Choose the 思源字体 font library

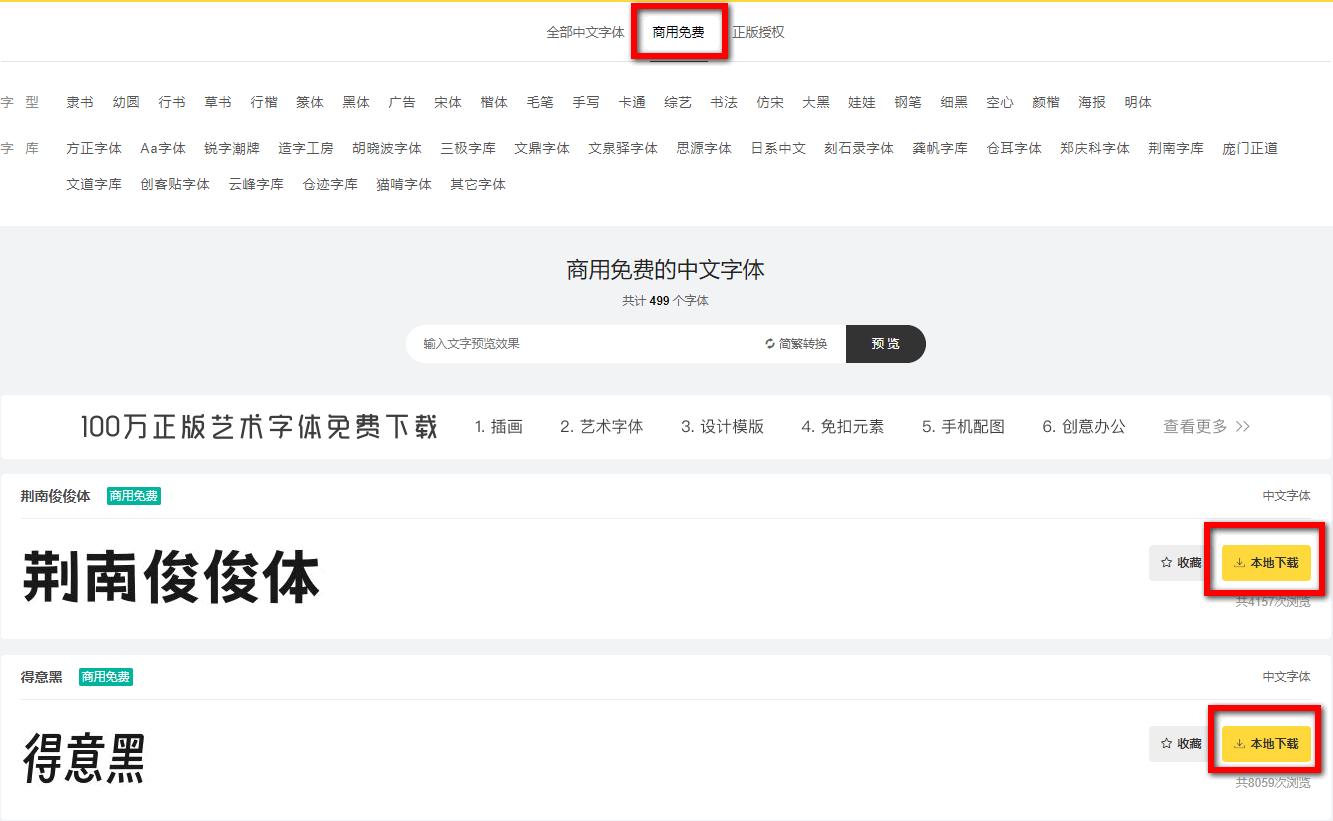pyautogui.click(x=702, y=147)
